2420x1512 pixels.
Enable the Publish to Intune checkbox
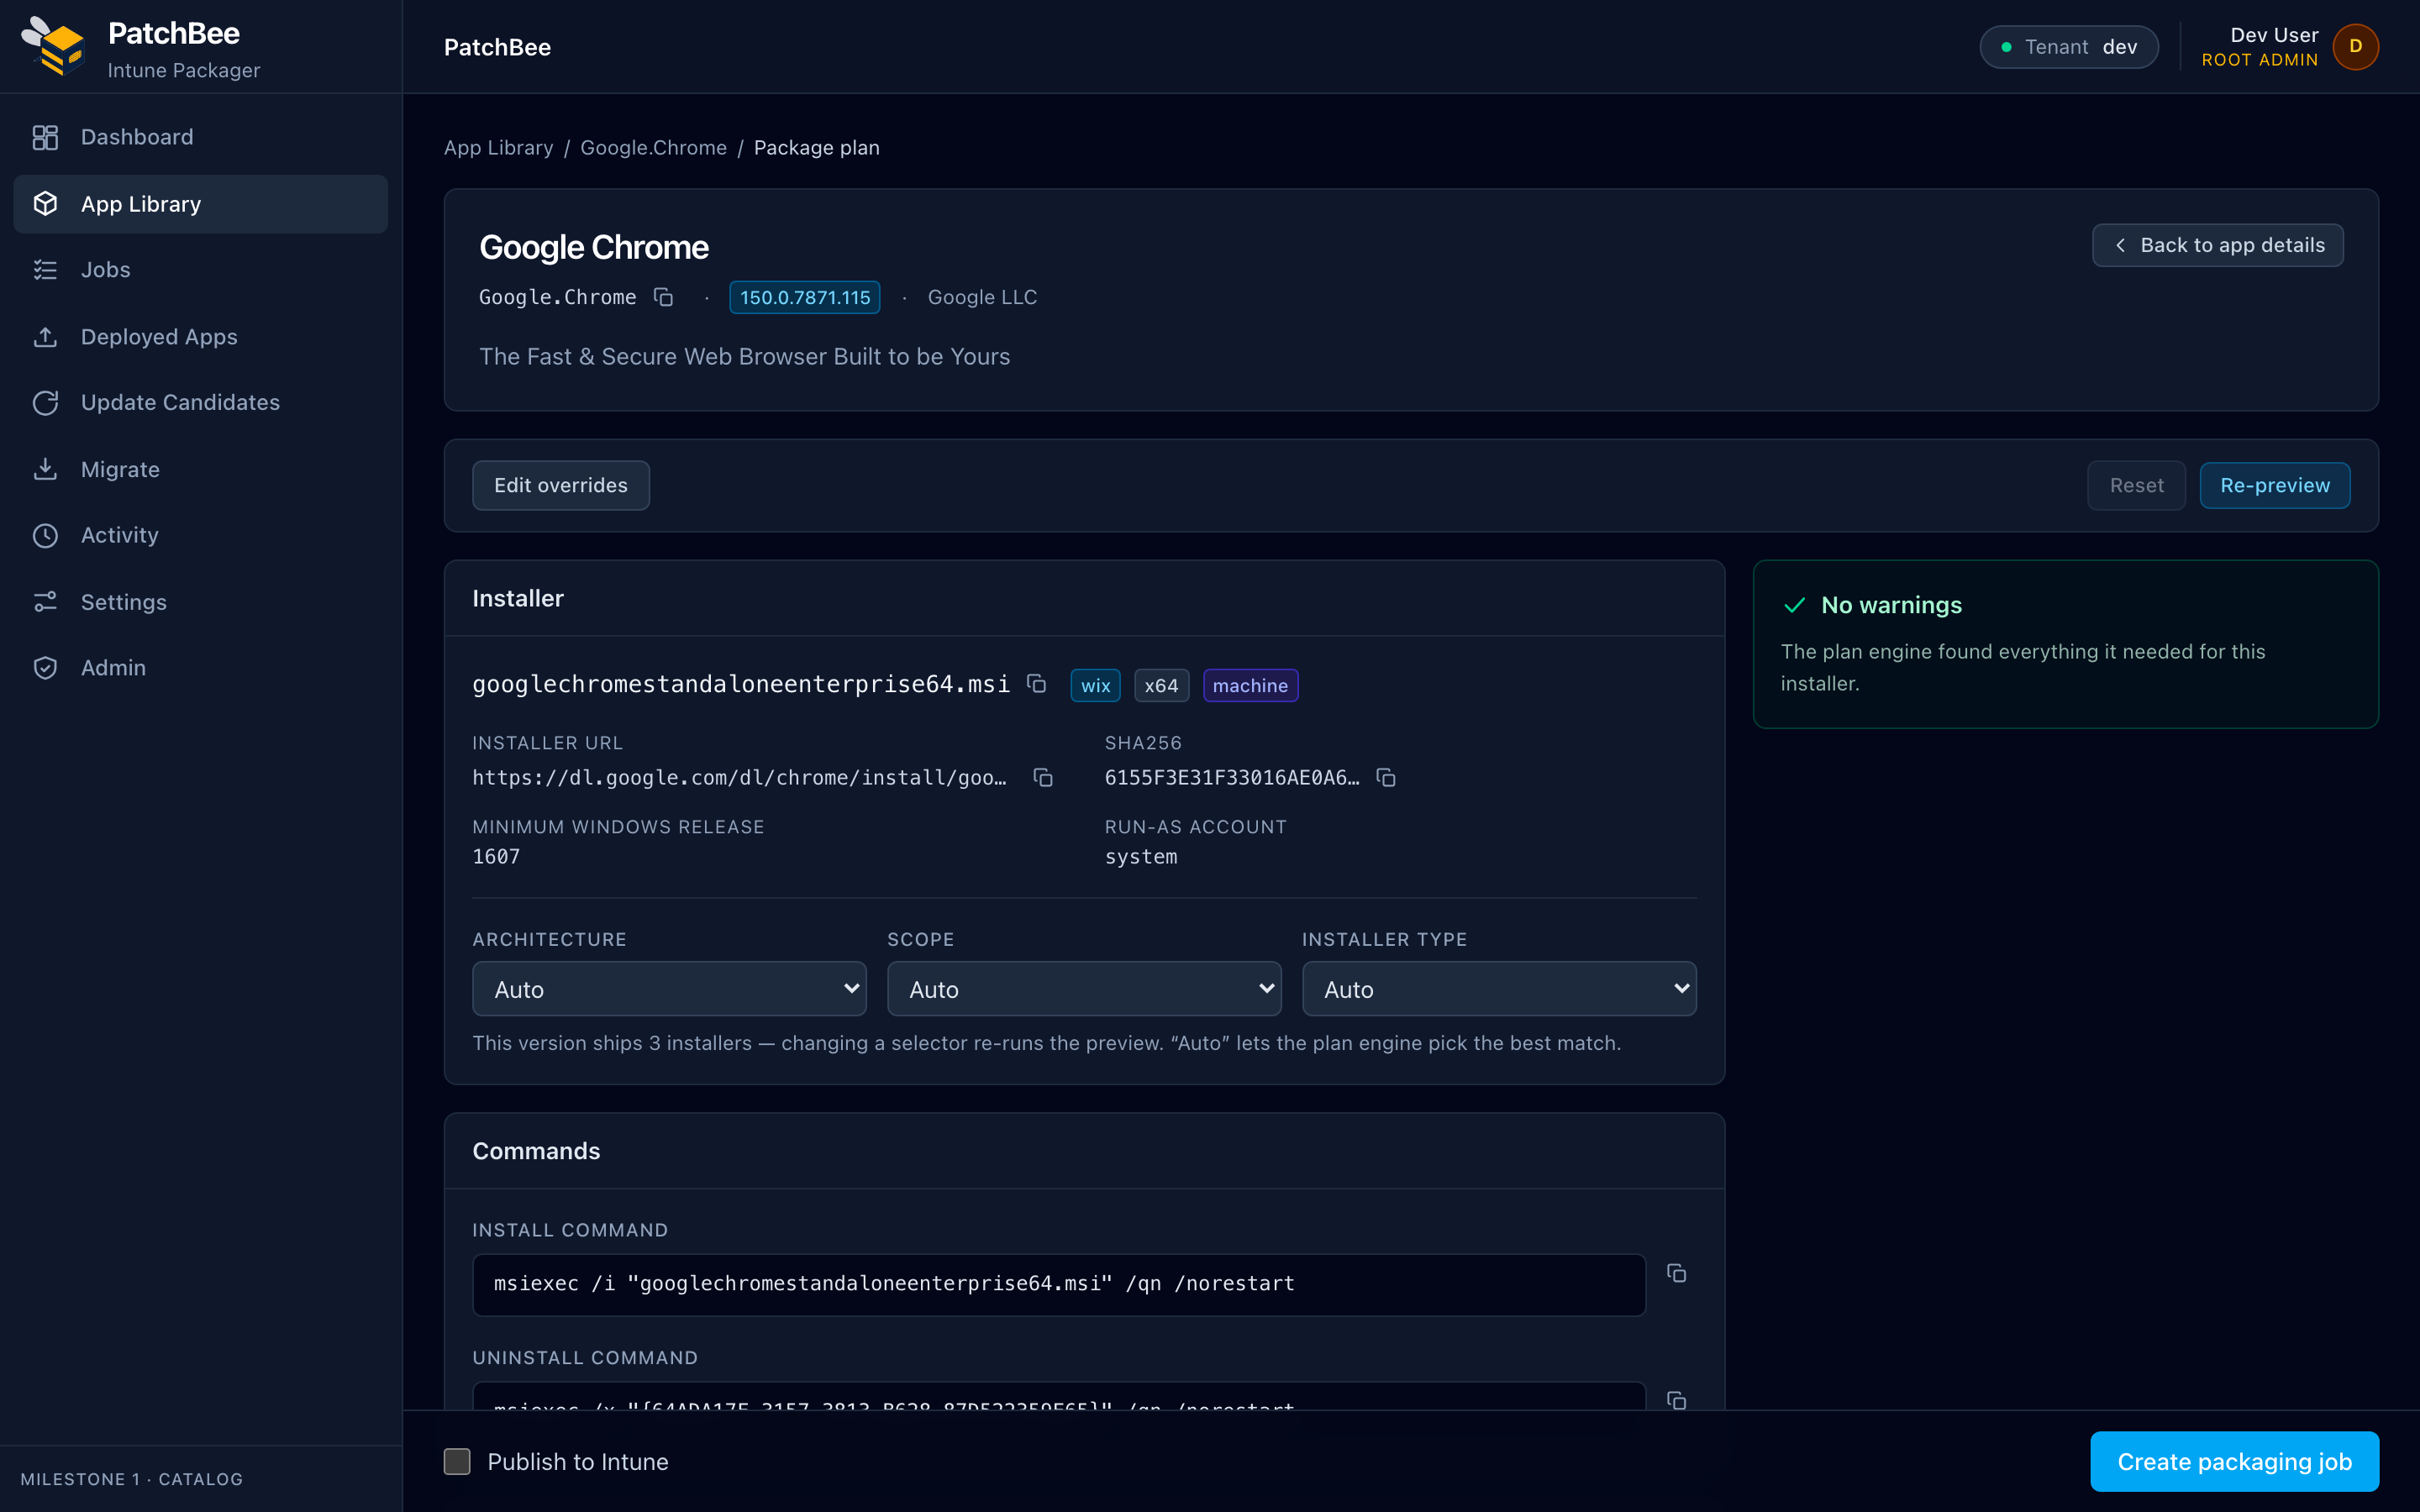(457, 1461)
